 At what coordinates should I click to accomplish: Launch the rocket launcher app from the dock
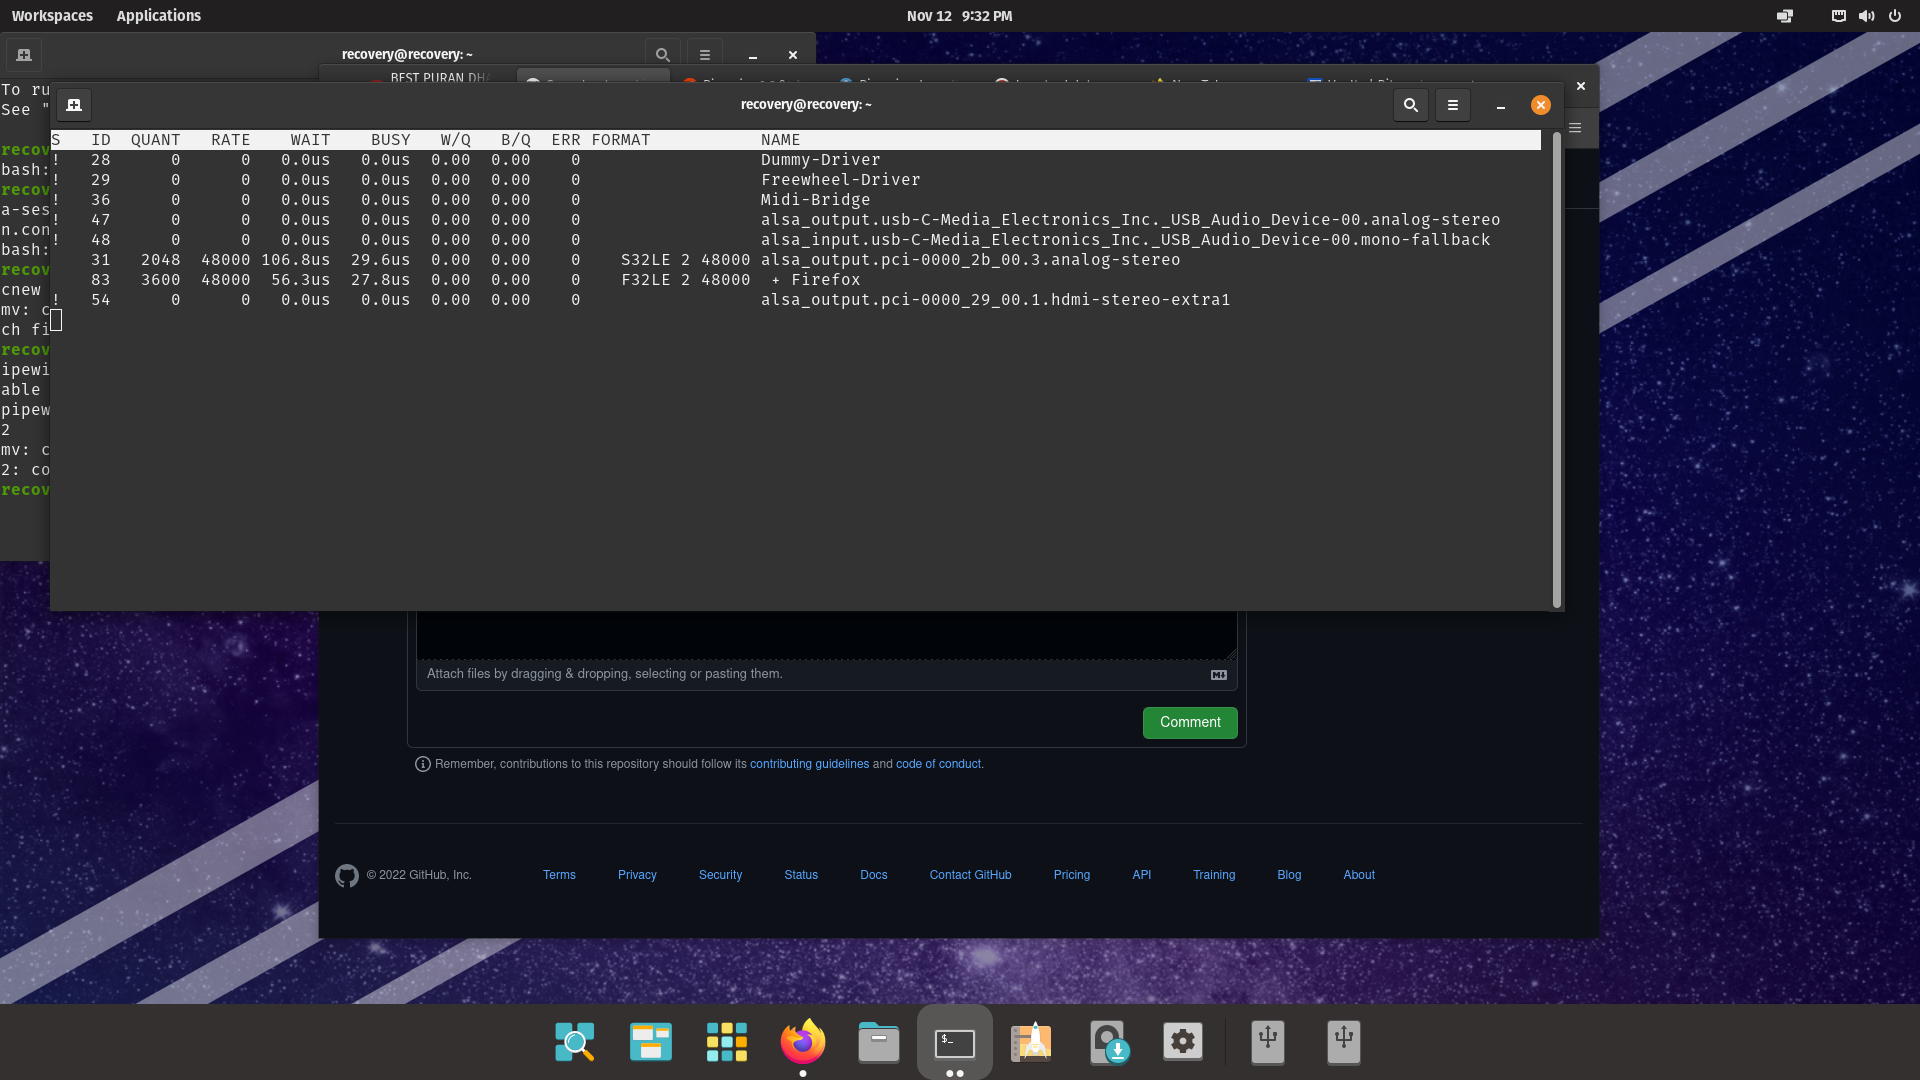[1030, 1041]
